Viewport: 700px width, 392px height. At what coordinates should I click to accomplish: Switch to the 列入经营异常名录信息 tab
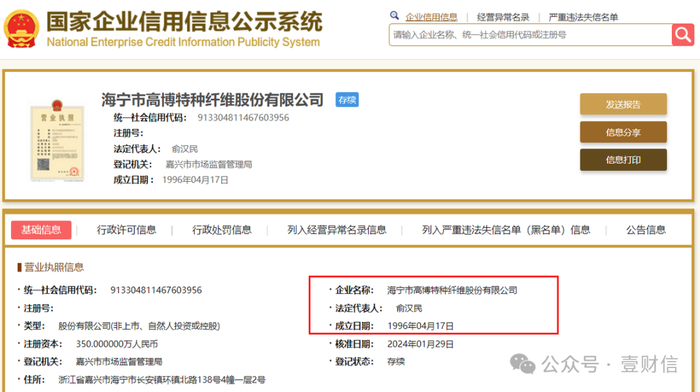(337, 230)
